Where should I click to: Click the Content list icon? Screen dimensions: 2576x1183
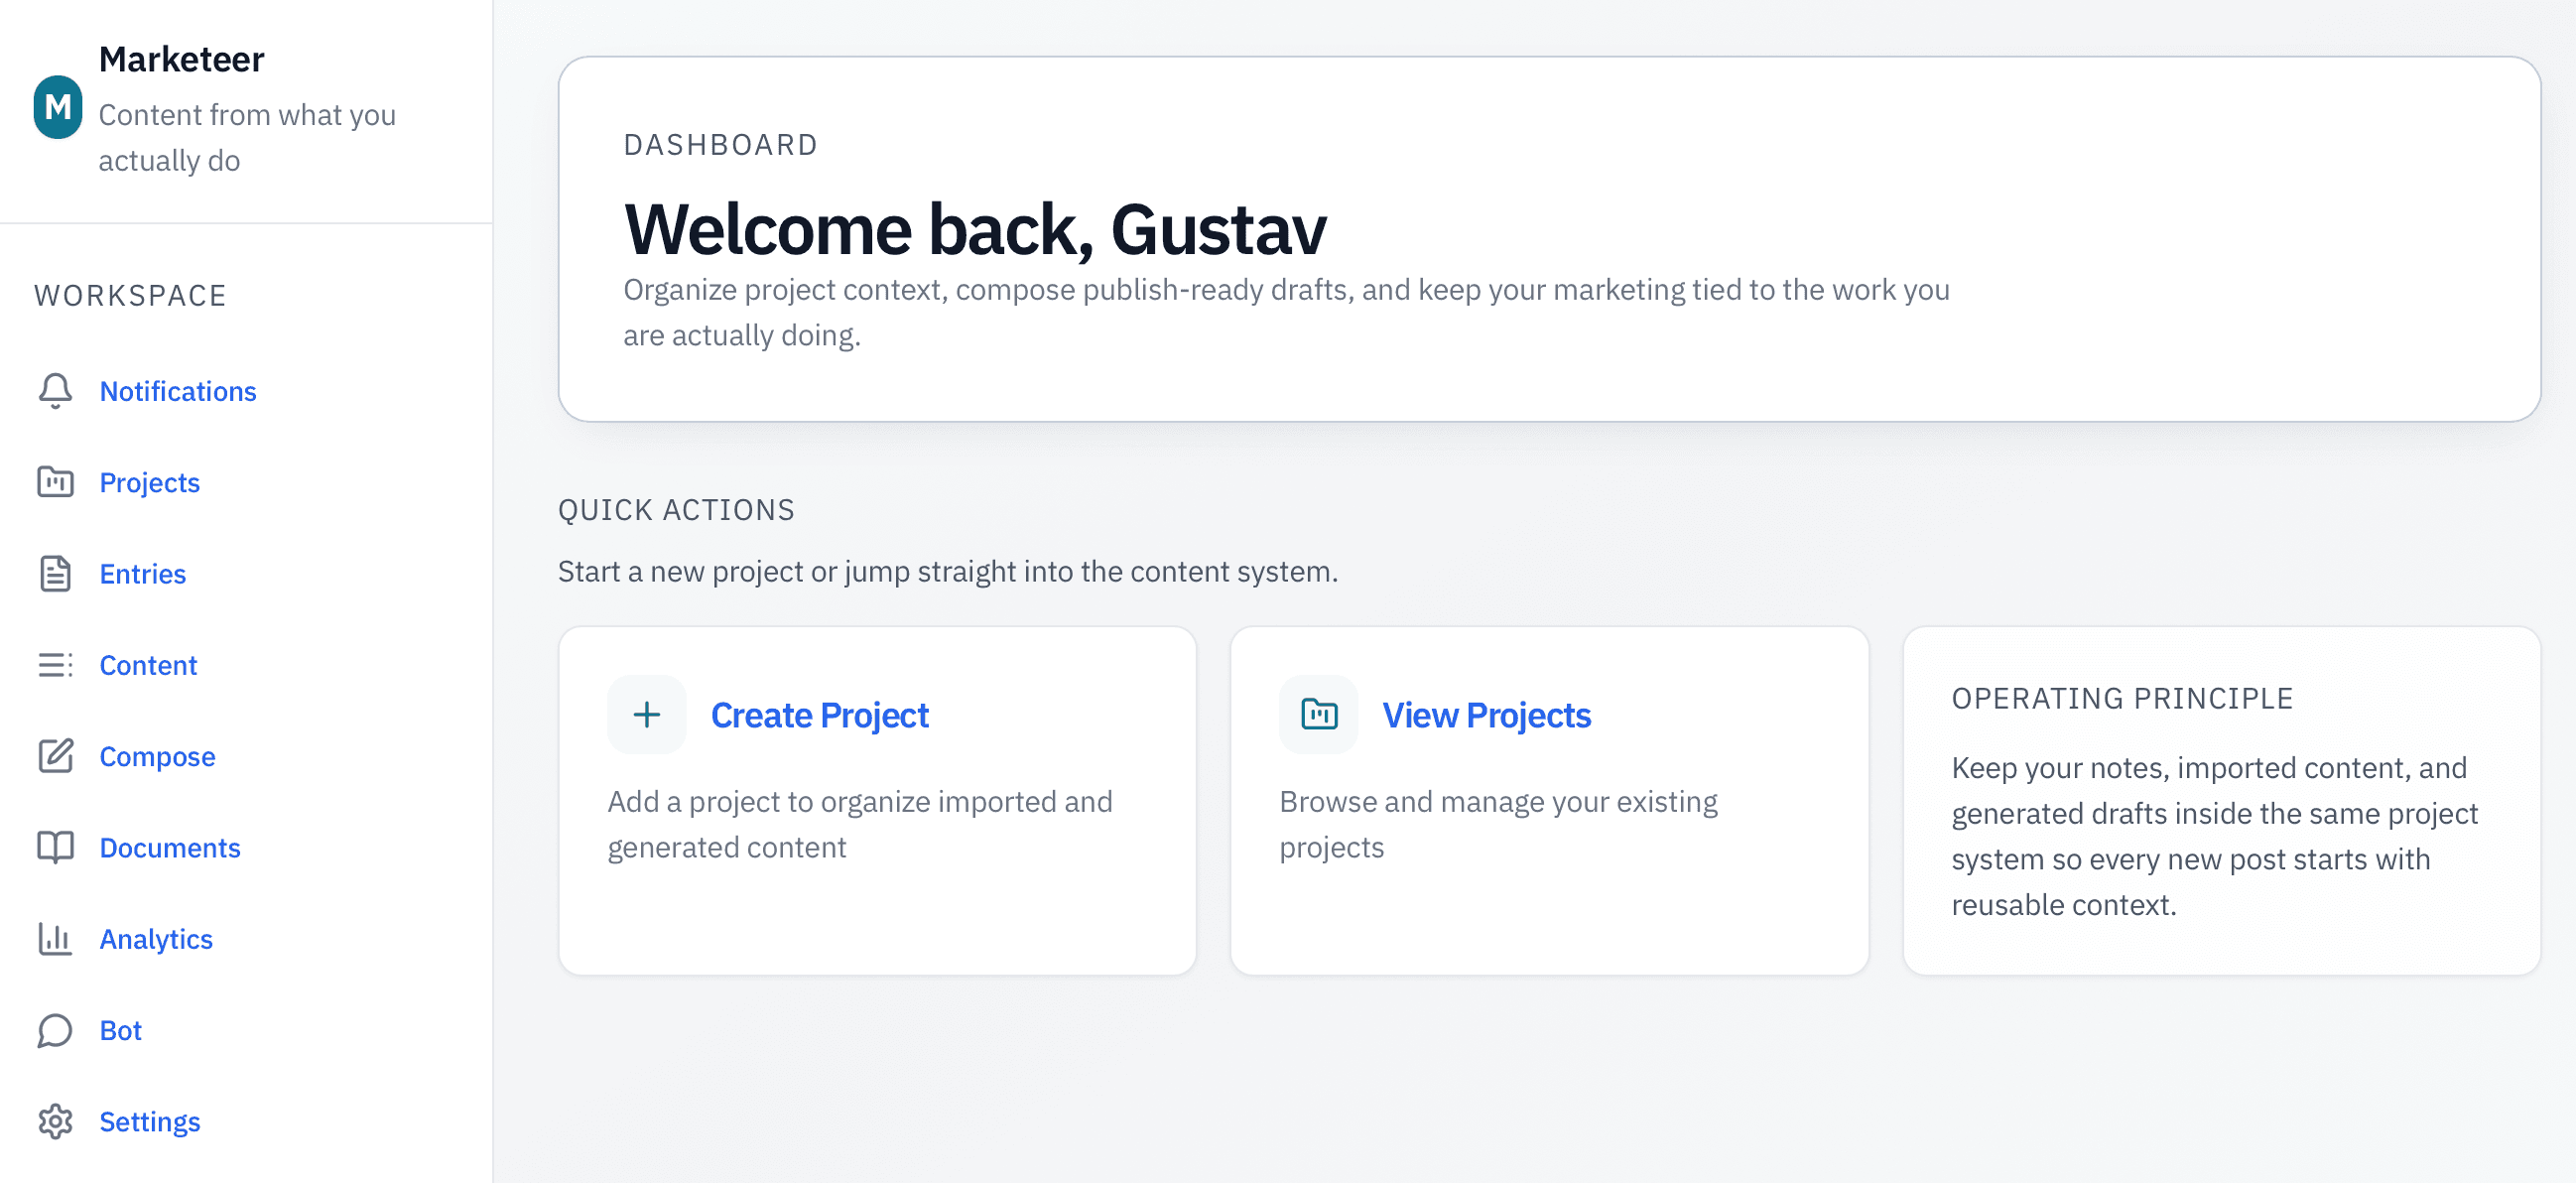(x=55, y=665)
